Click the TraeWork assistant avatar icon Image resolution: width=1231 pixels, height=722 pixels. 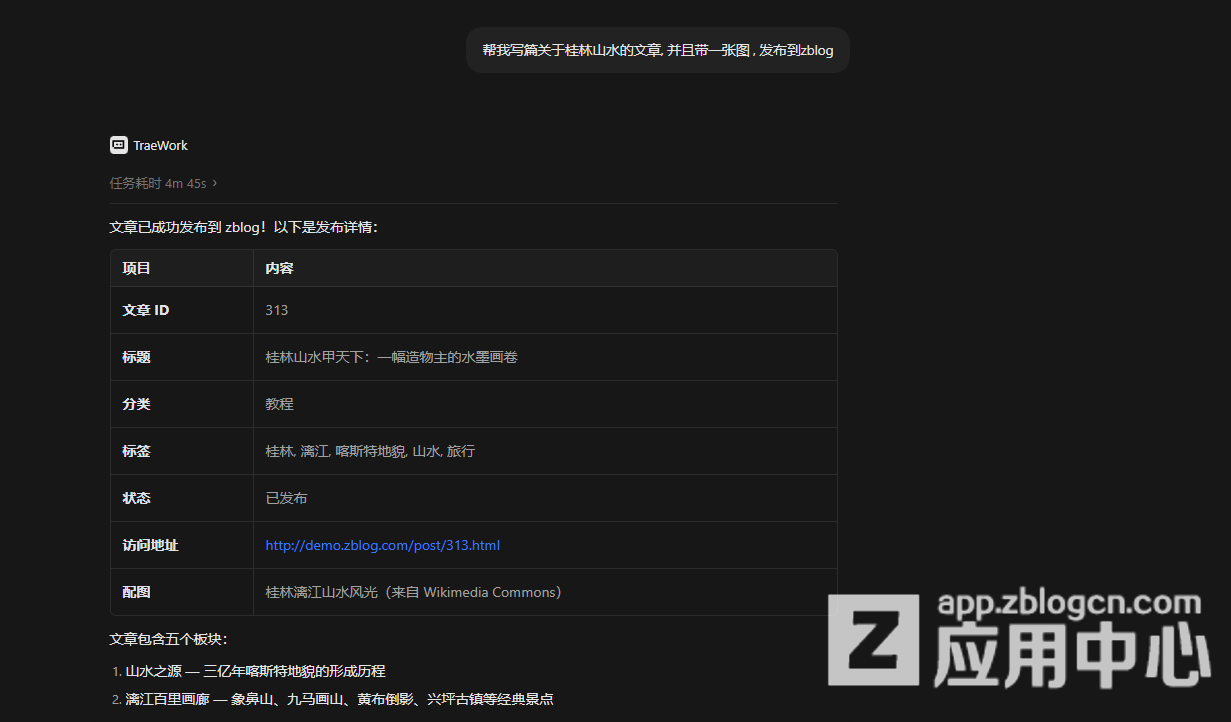point(118,145)
